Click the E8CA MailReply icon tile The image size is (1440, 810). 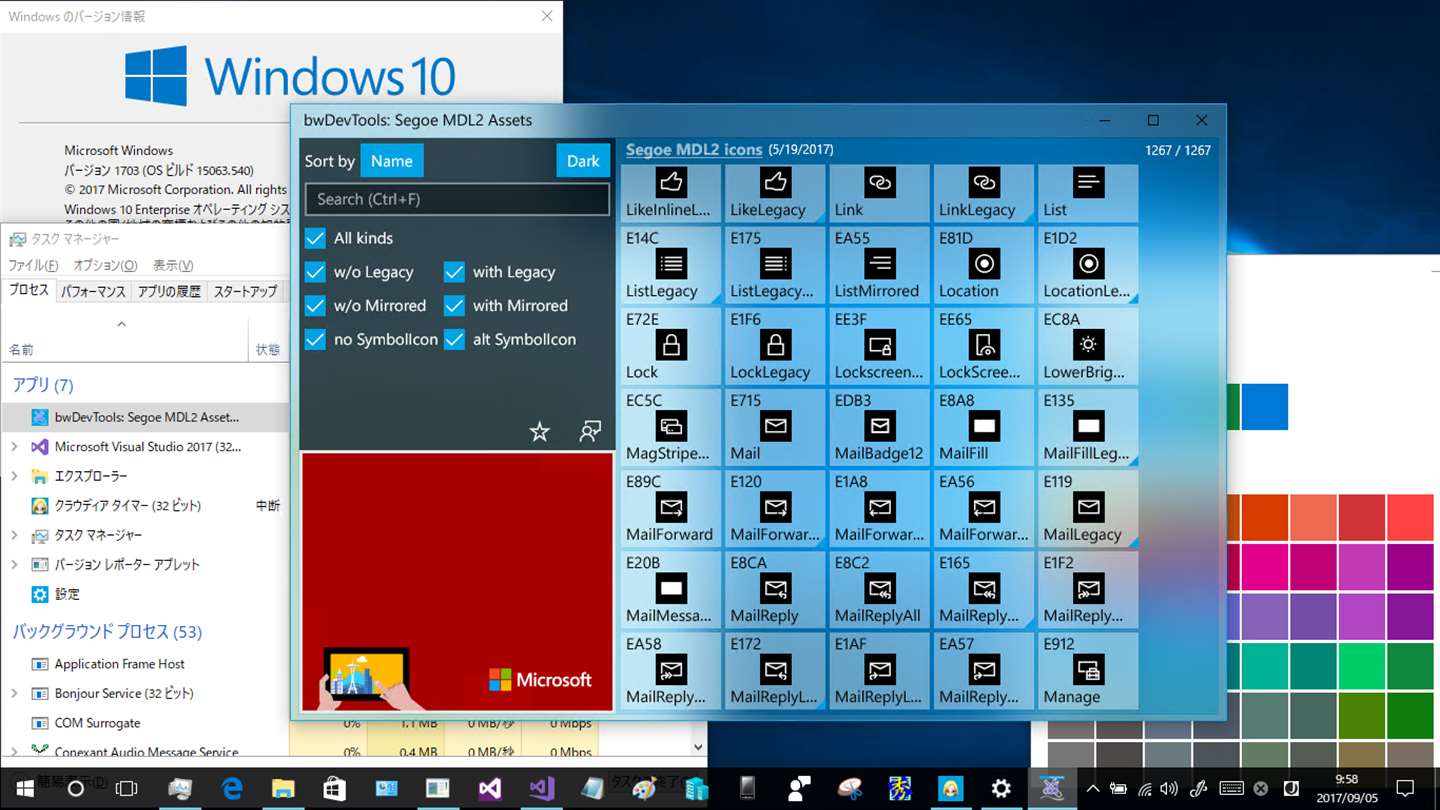pos(775,590)
